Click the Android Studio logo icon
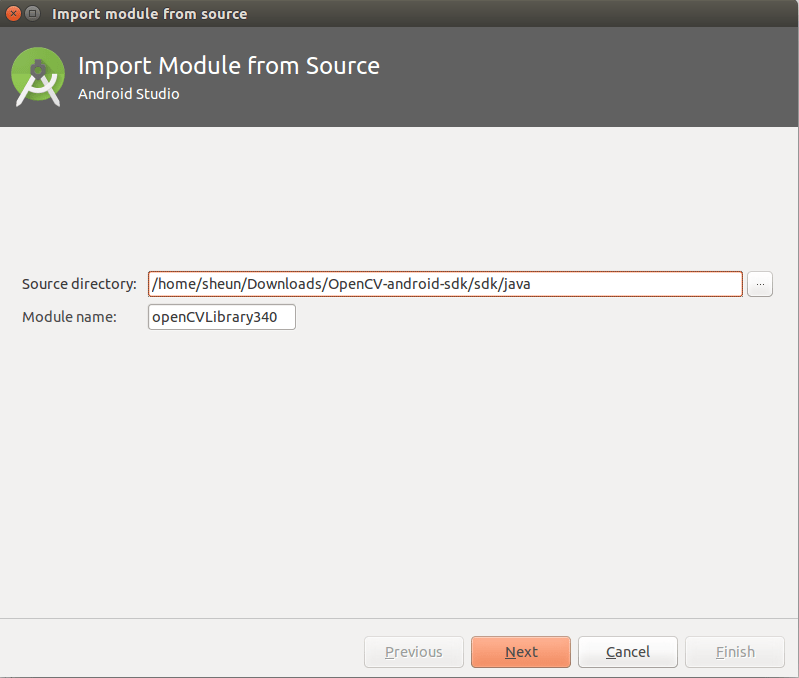Image resolution: width=799 pixels, height=678 pixels. coord(38,78)
